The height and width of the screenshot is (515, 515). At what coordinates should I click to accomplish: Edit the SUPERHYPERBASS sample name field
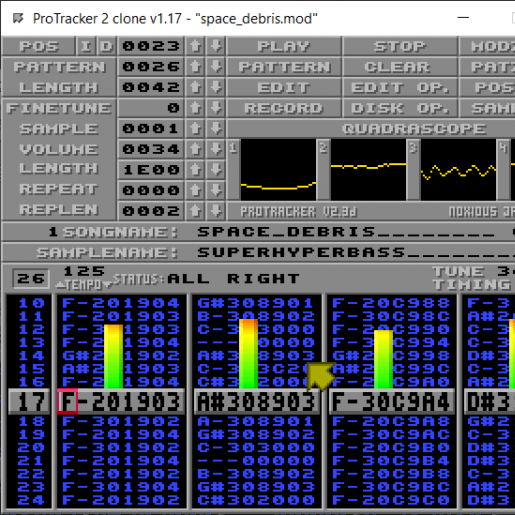point(356,252)
